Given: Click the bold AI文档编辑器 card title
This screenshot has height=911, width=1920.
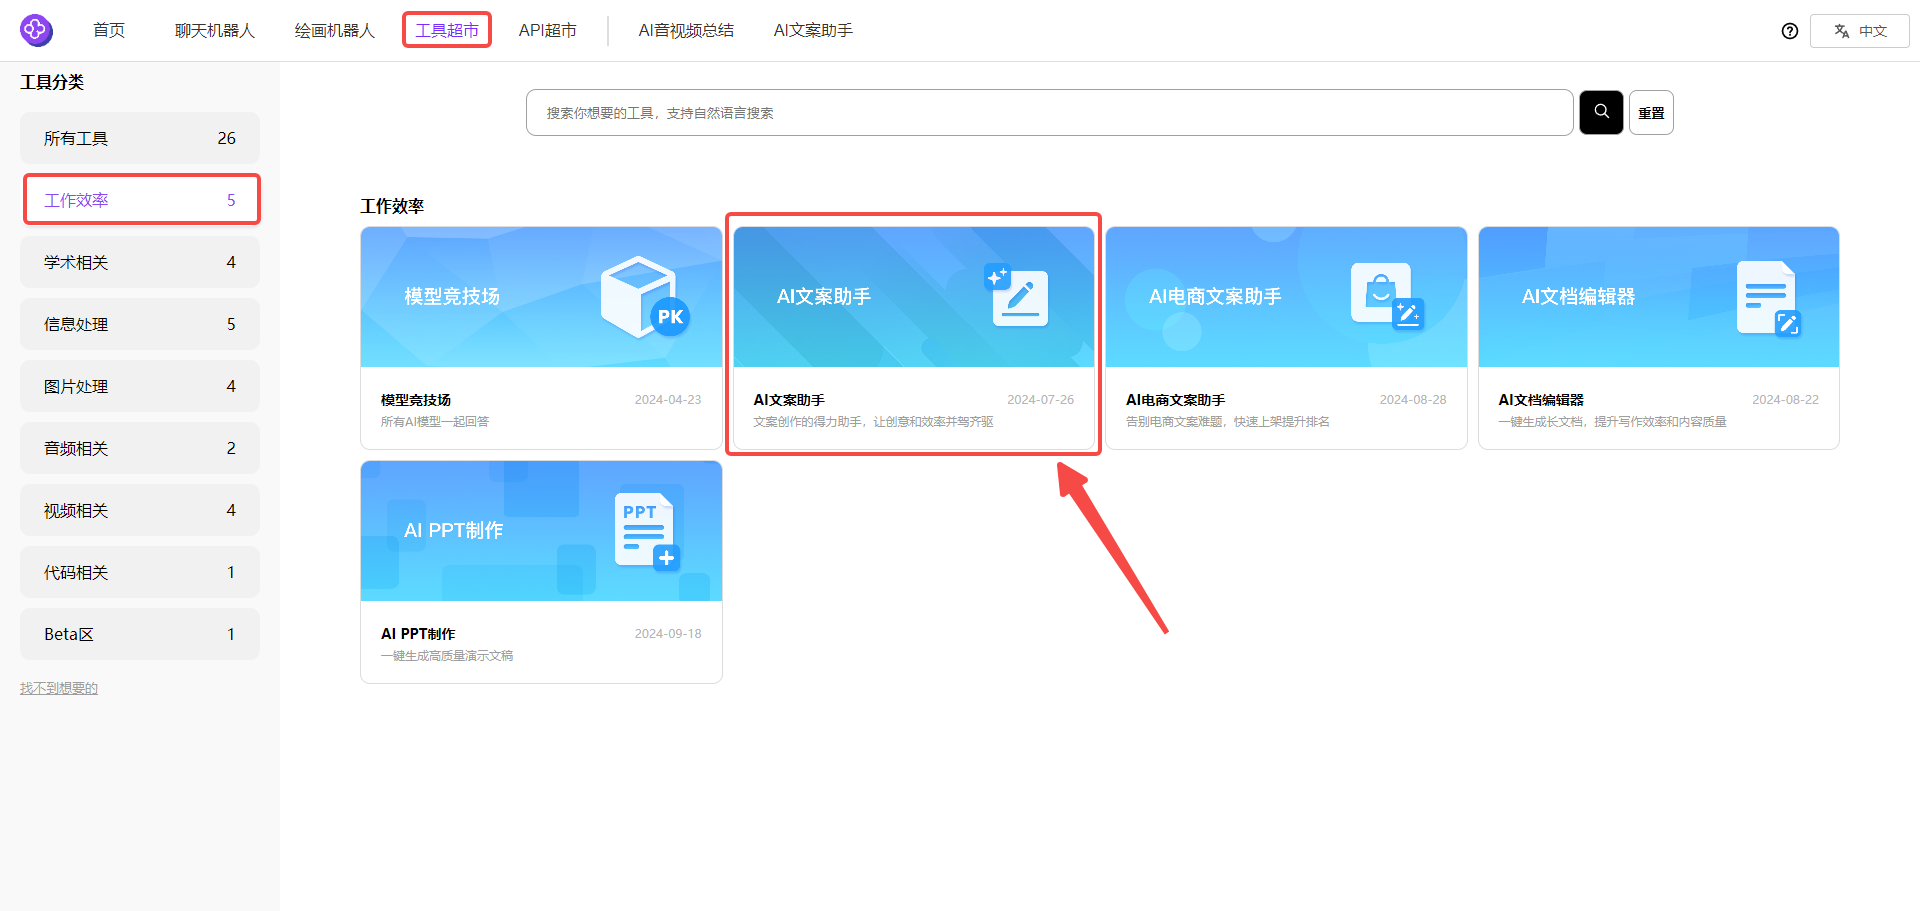Looking at the screenshot, I should click(1541, 399).
